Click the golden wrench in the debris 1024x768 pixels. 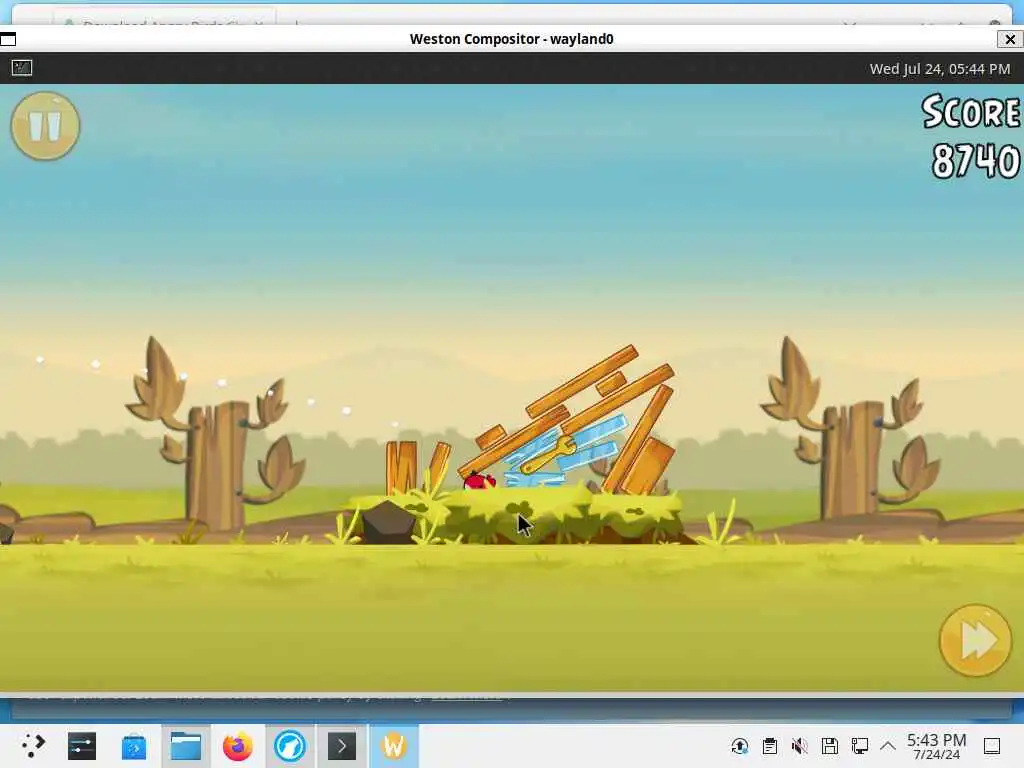[x=549, y=455]
